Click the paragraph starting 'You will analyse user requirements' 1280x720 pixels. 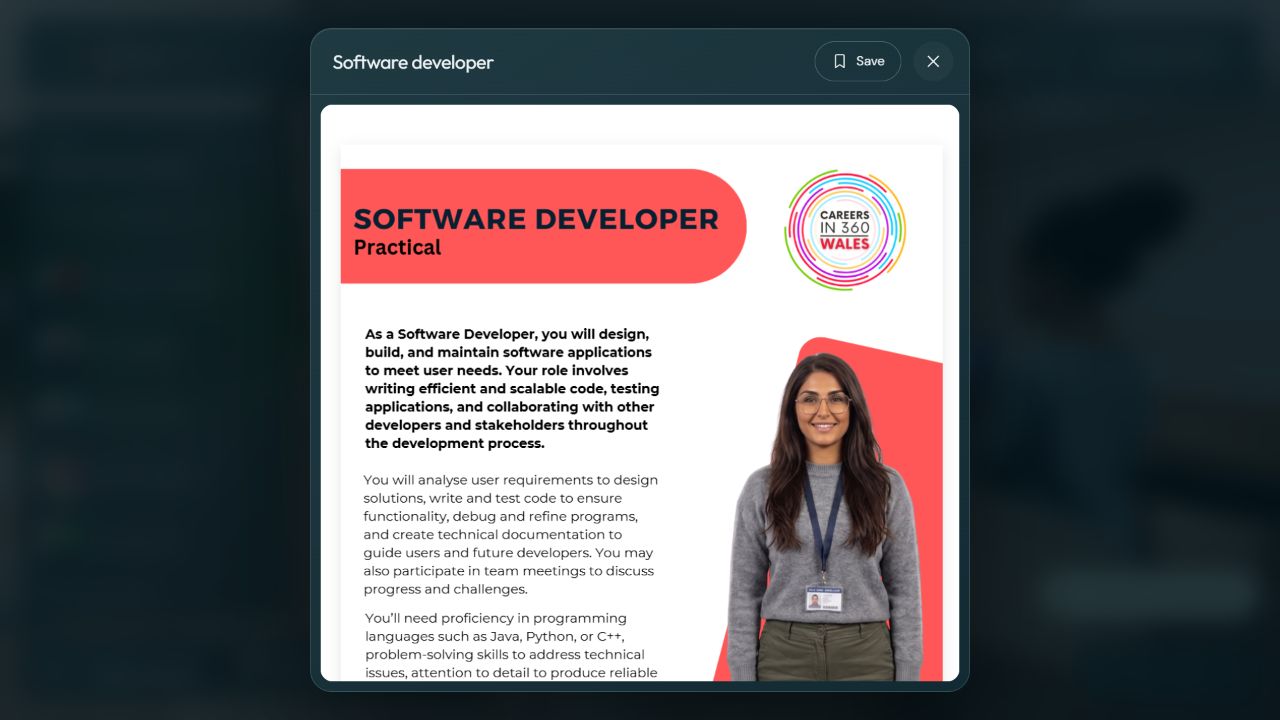(510, 534)
